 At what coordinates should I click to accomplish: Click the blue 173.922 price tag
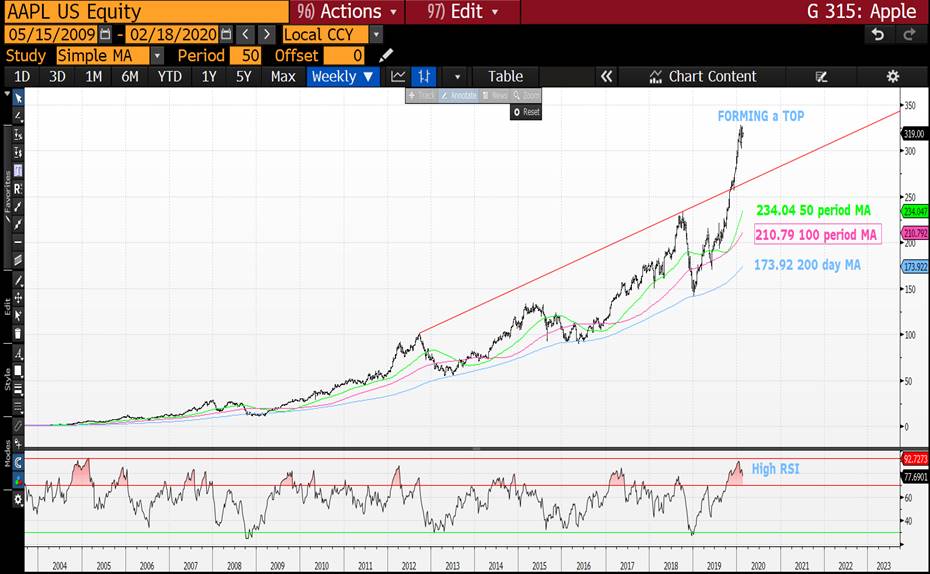click(915, 267)
